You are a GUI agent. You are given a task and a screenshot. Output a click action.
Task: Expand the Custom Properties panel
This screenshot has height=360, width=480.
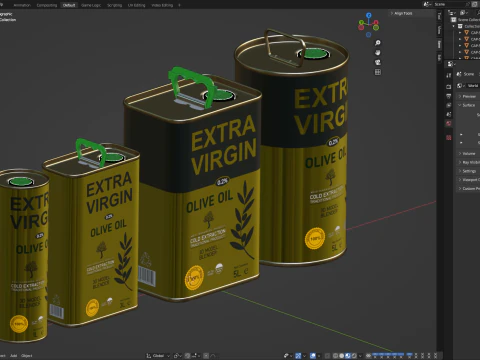pos(469,189)
